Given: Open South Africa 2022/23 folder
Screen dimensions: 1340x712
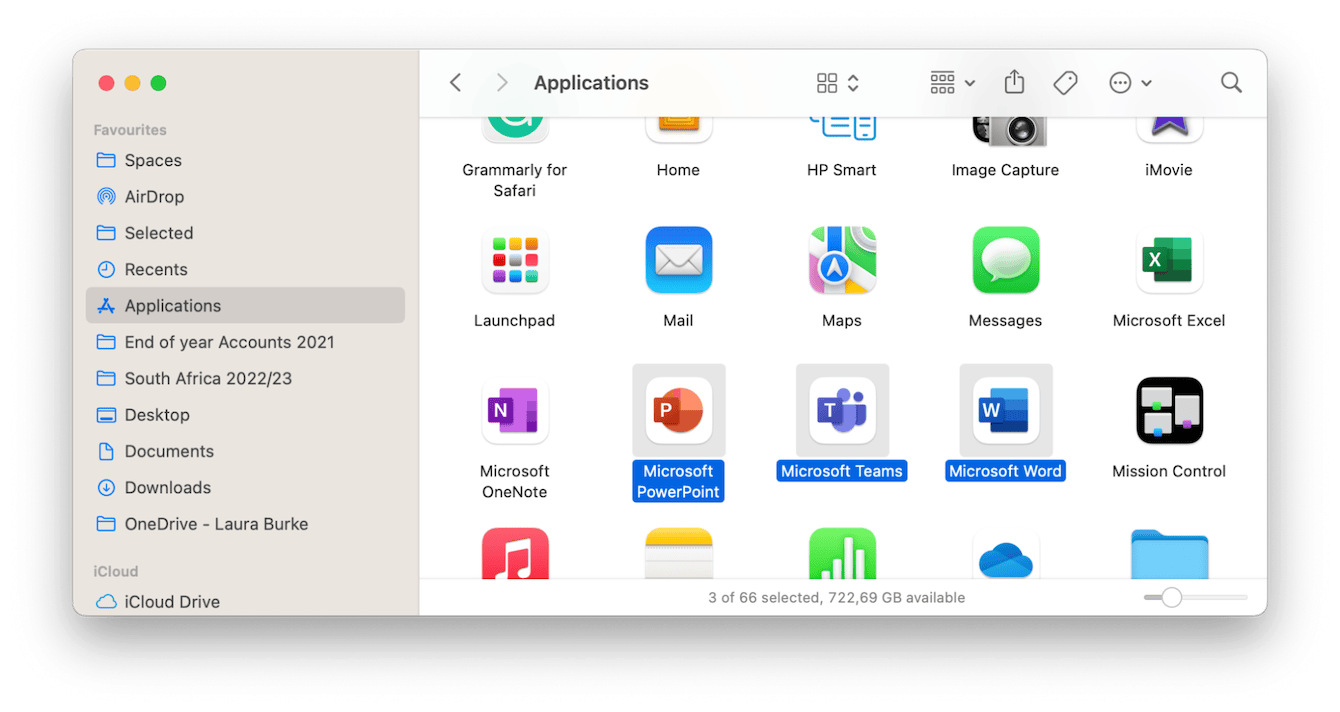Looking at the screenshot, I should (x=245, y=378).
